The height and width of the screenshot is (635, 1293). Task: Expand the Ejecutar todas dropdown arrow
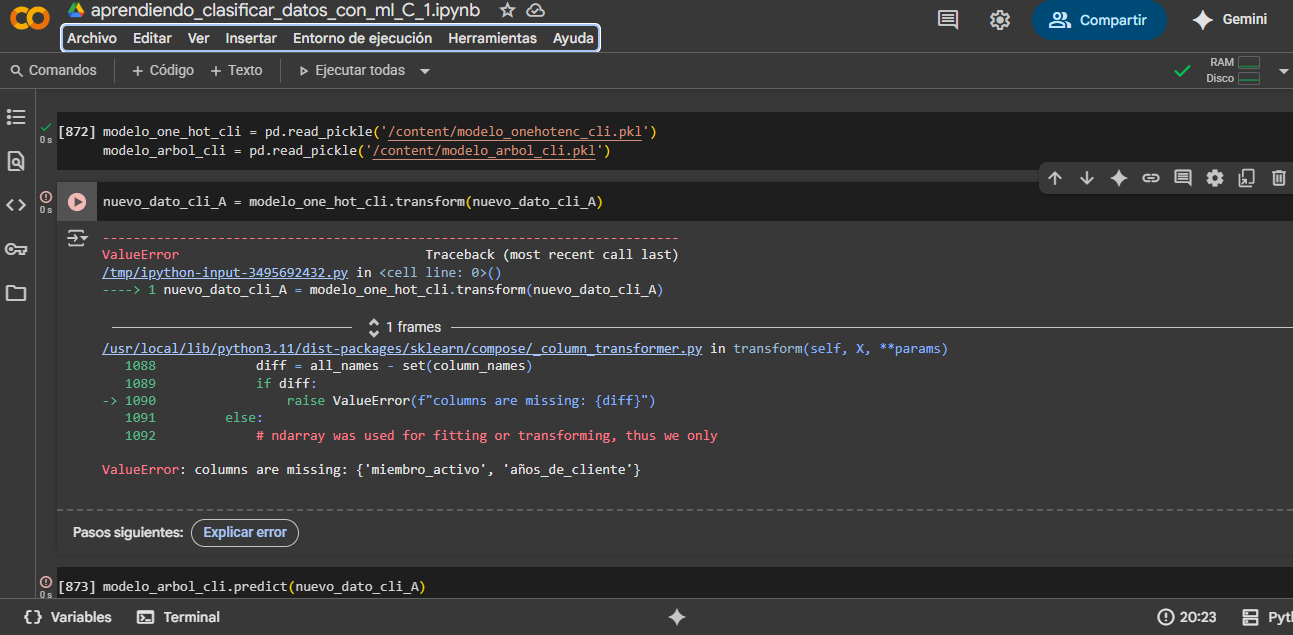[425, 71]
